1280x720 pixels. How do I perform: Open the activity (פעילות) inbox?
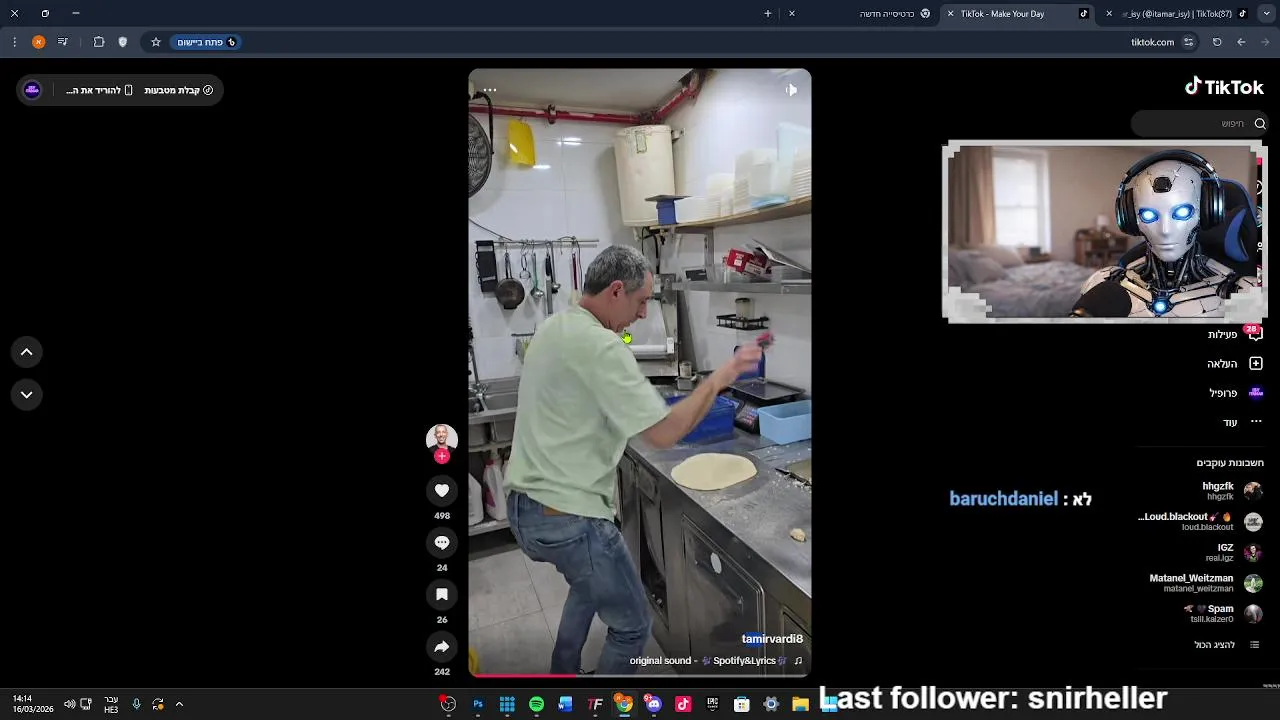1235,334
